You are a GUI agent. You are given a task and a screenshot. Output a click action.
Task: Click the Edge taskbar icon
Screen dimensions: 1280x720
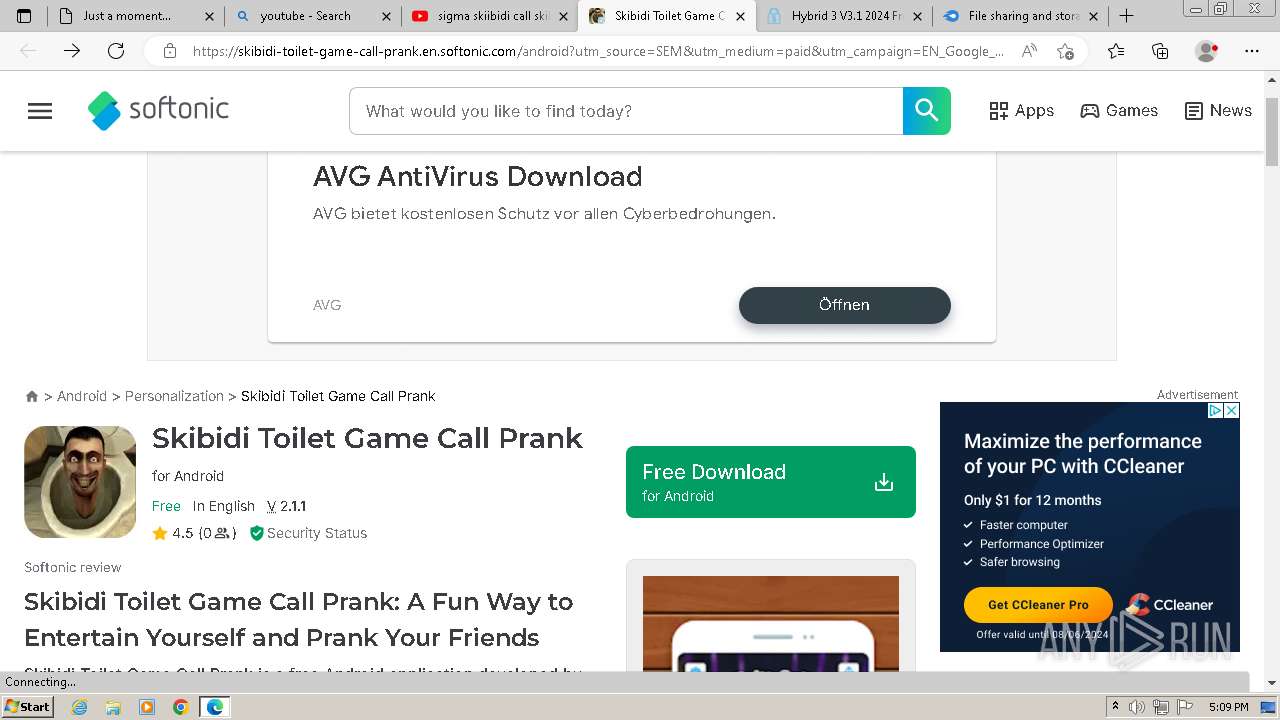coord(215,707)
